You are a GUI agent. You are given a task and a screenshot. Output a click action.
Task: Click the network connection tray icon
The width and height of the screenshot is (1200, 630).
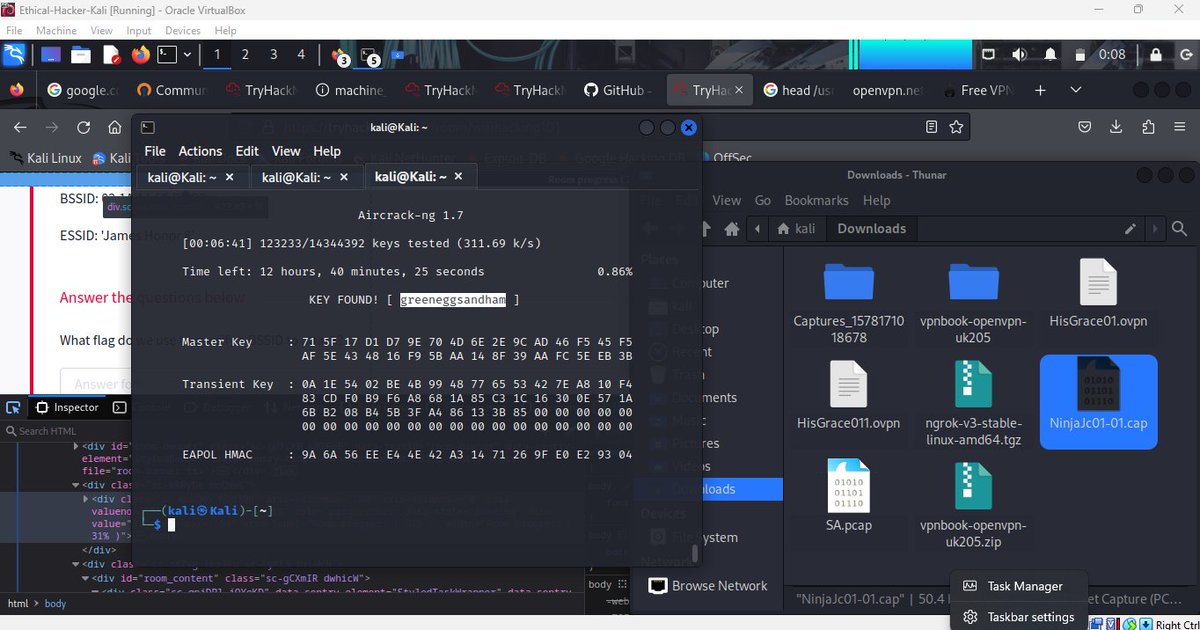tap(988, 54)
